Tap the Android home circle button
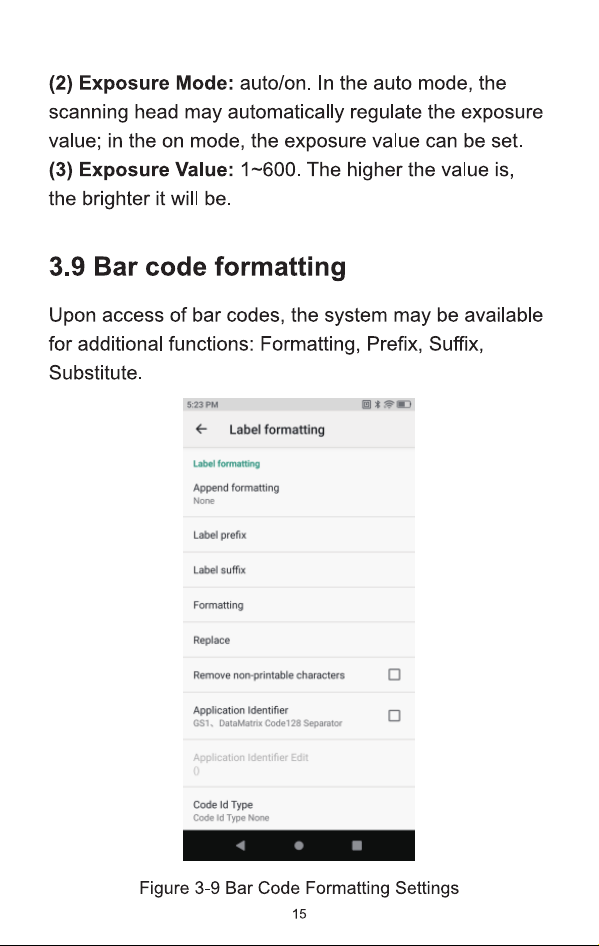This screenshot has height=946, width=599. click(x=299, y=845)
